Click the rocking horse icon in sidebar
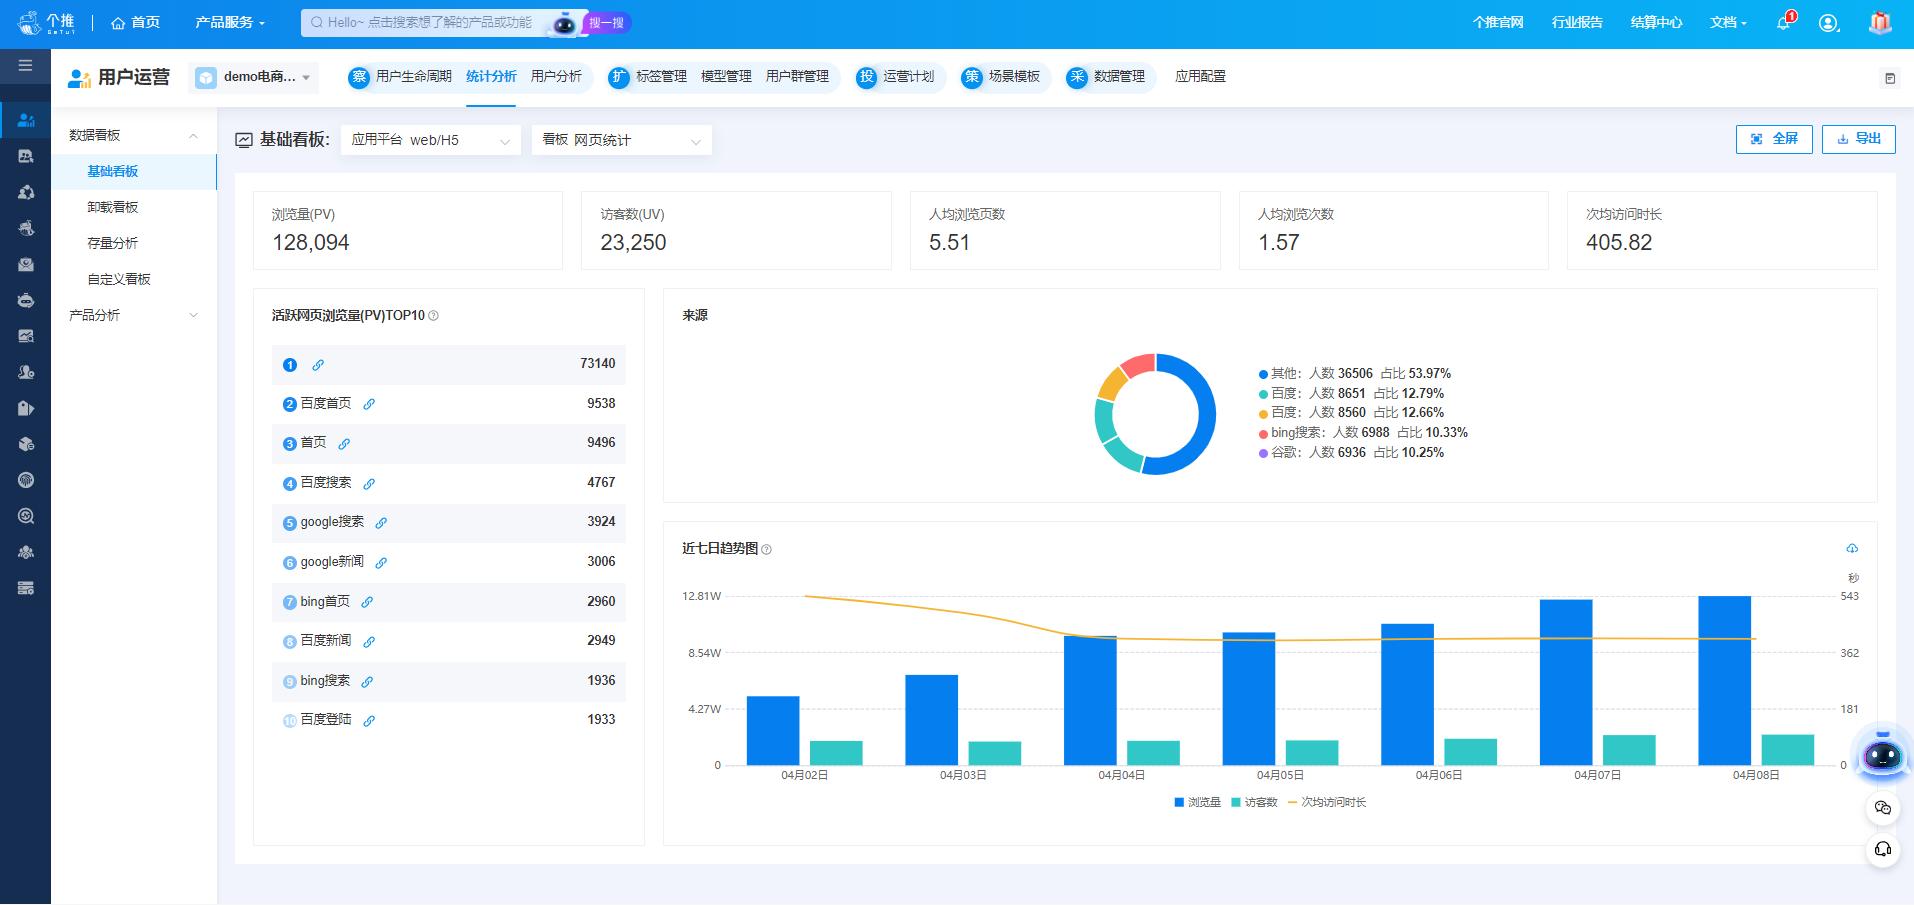1914x905 pixels. [x=26, y=228]
